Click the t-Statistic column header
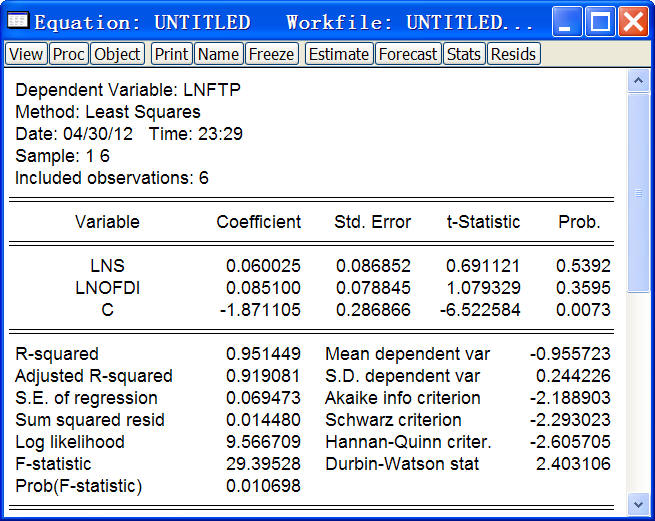This screenshot has width=655, height=521. pyautogui.click(x=483, y=222)
